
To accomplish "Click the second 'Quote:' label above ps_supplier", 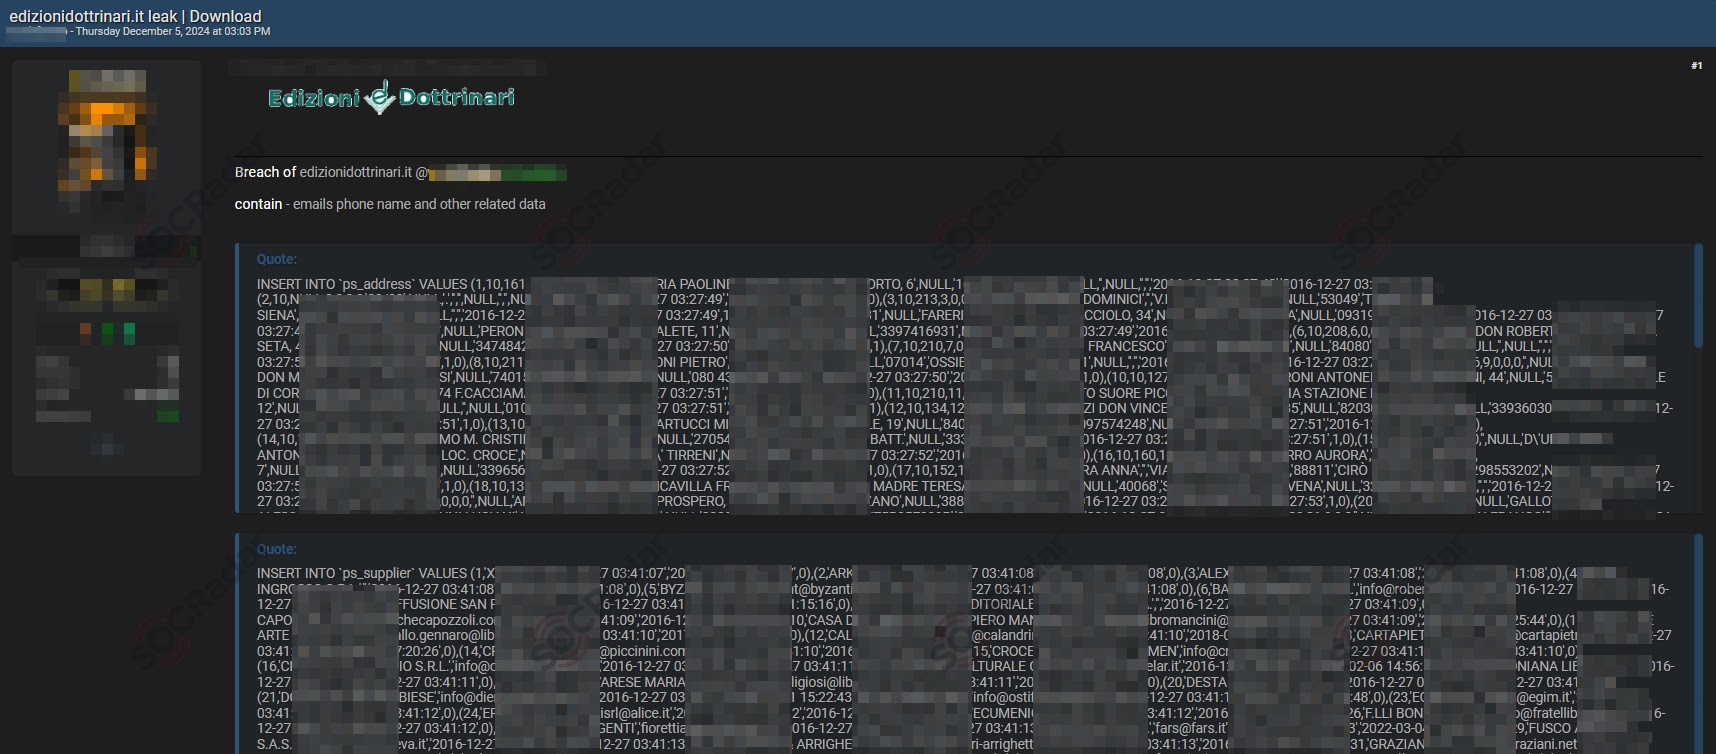I will (277, 549).
